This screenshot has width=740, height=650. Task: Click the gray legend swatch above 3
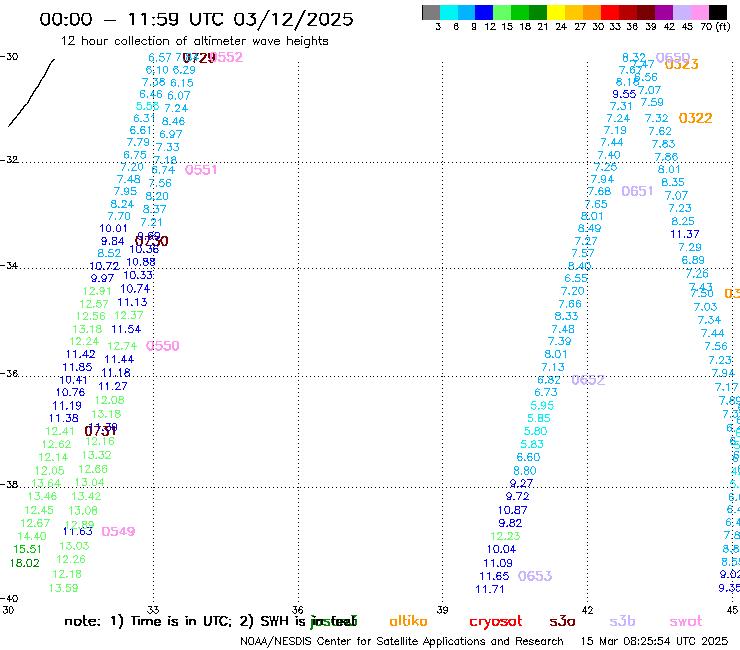pyautogui.click(x=431, y=12)
